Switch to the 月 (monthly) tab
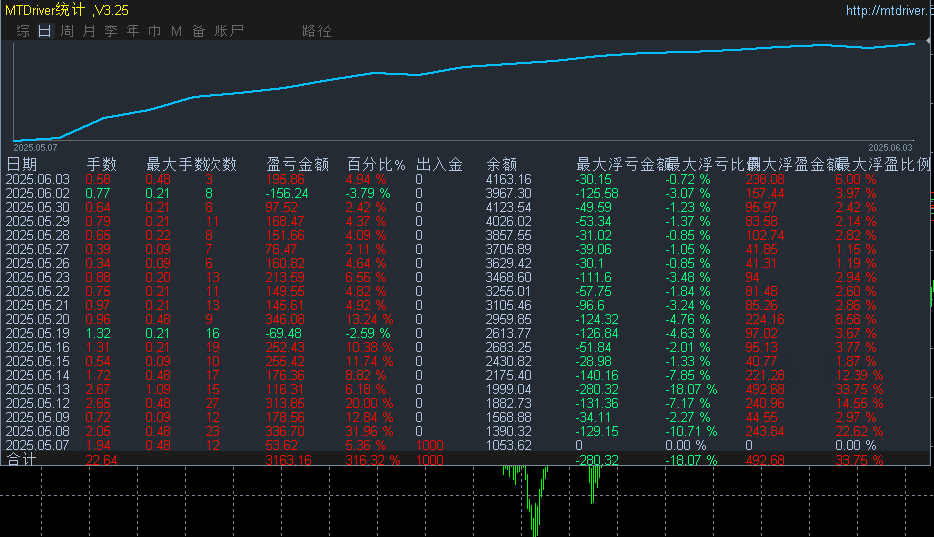934x537 pixels. pyautogui.click(x=88, y=31)
